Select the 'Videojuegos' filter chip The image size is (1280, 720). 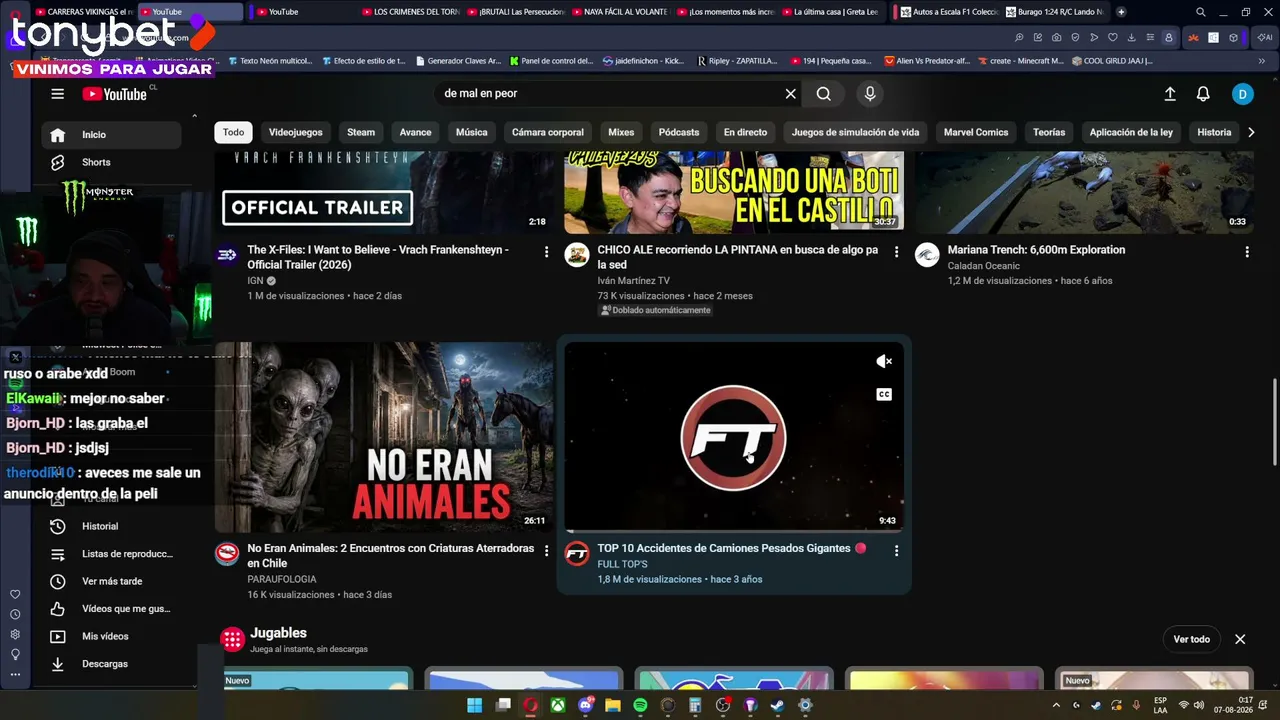pyautogui.click(x=296, y=132)
